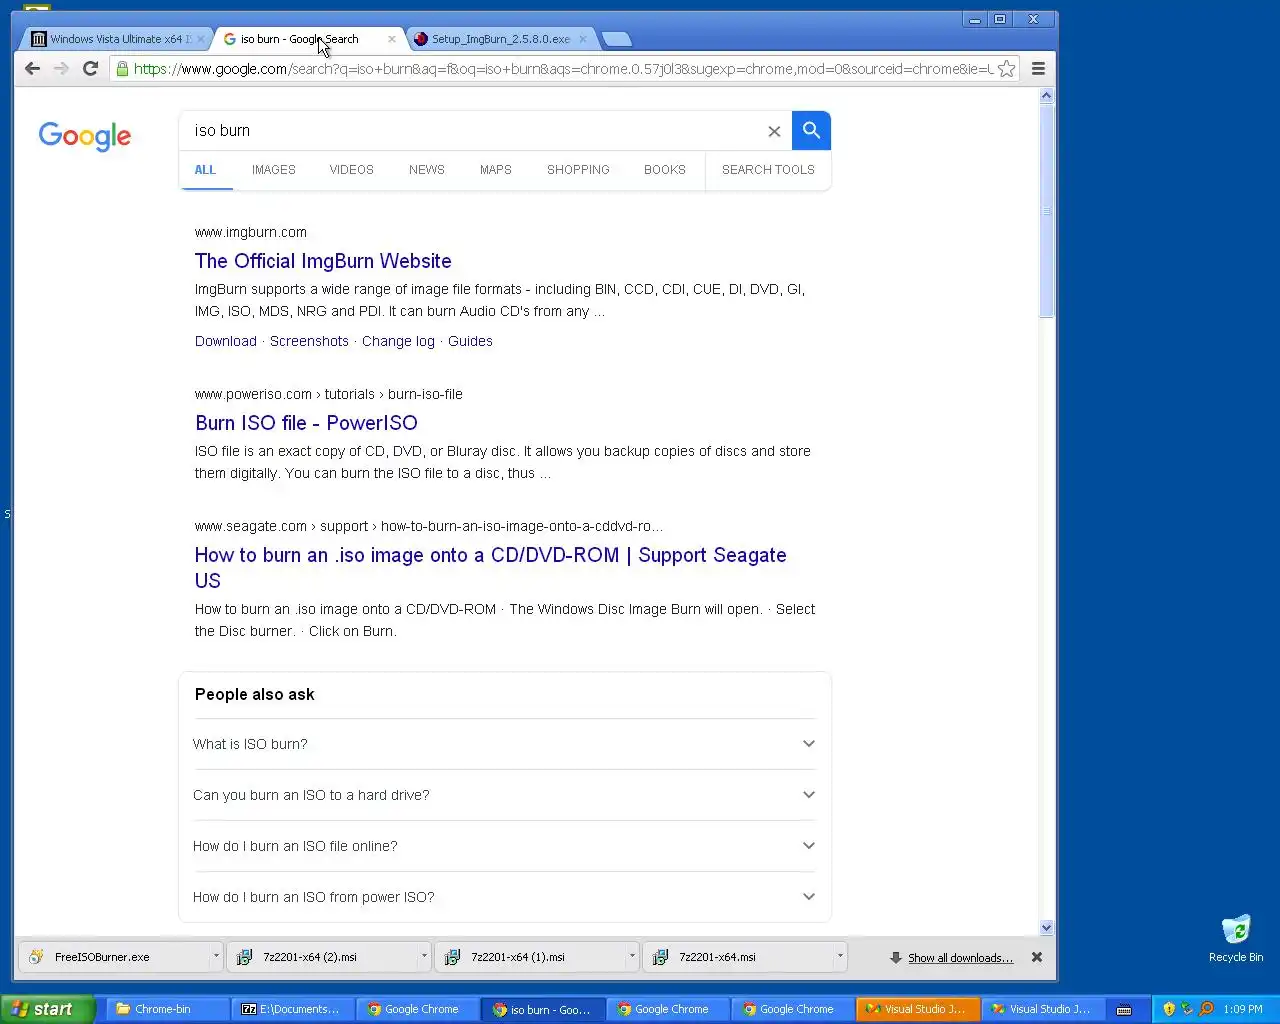Image resolution: width=1280 pixels, height=1024 pixels.
Task: Click the vertical scrollbar thumb
Action: pyautogui.click(x=1047, y=210)
